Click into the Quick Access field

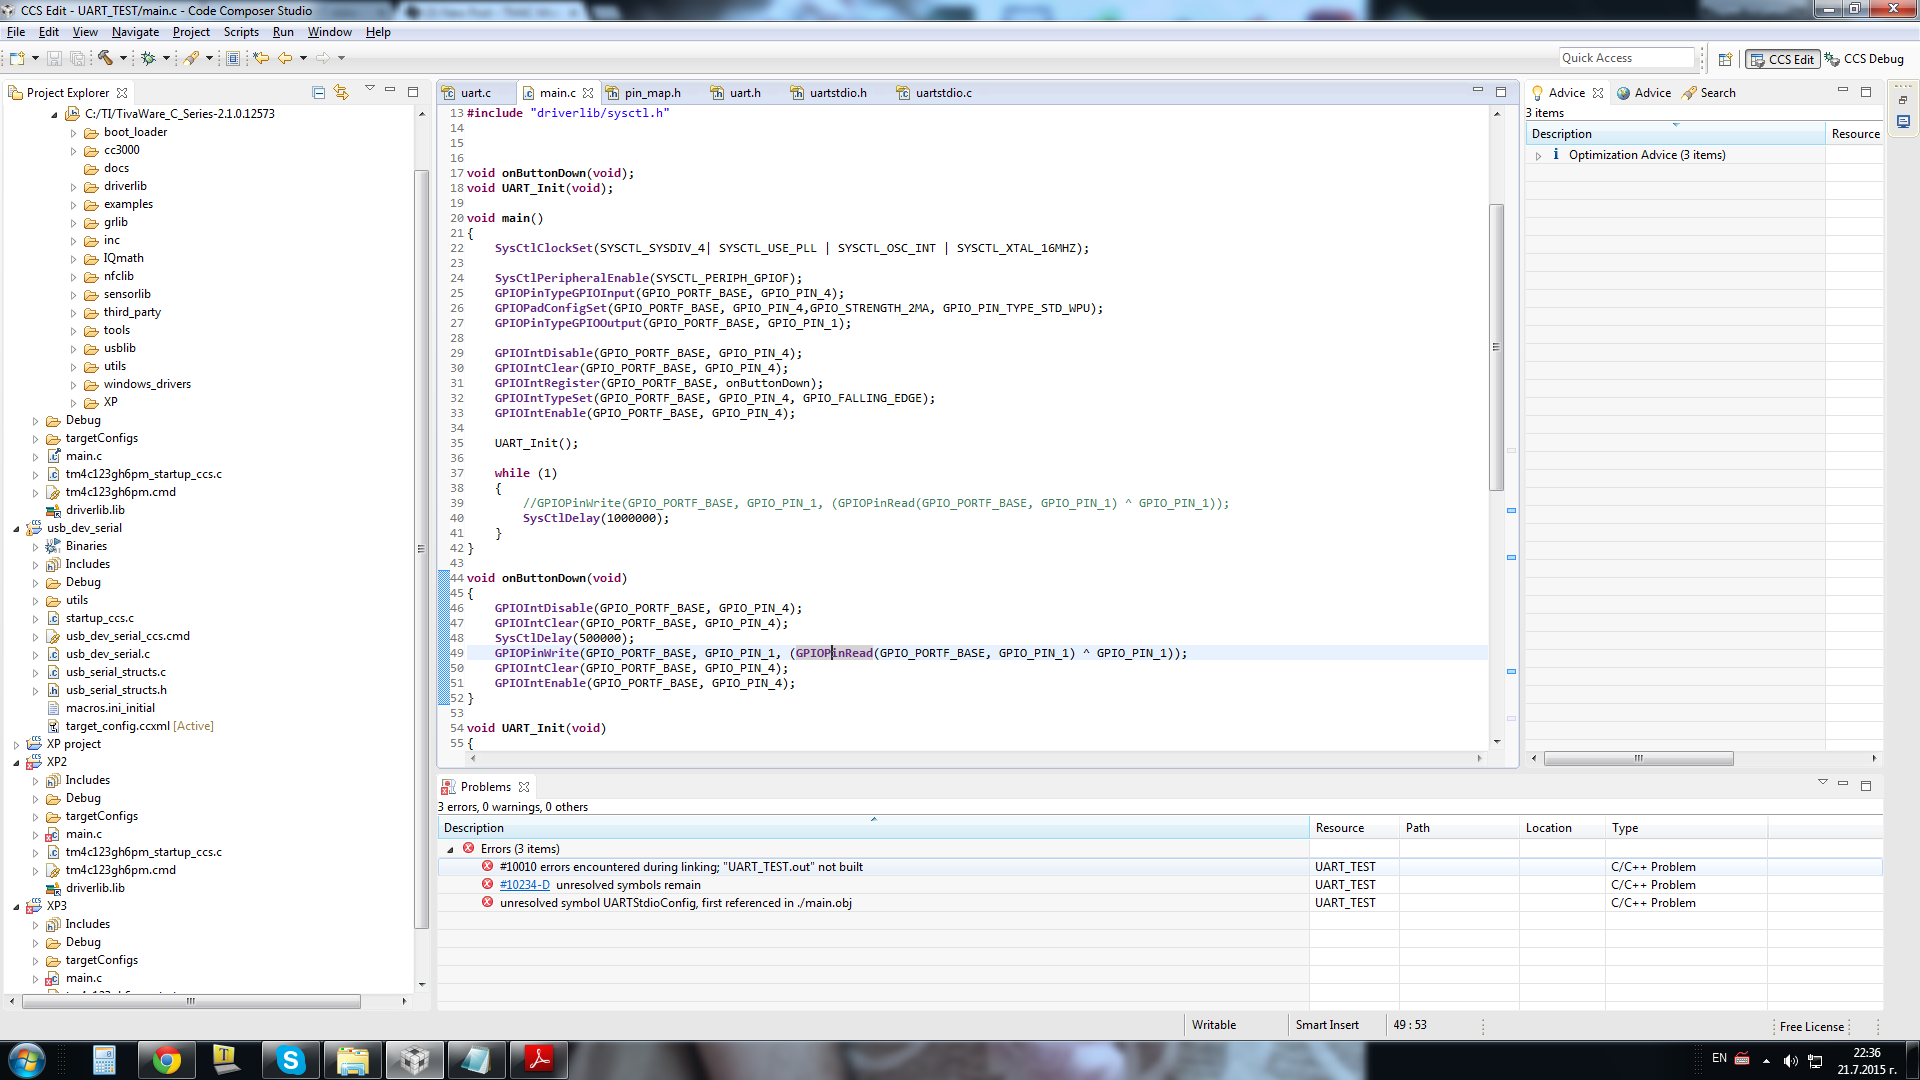(x=1627, y=58)
